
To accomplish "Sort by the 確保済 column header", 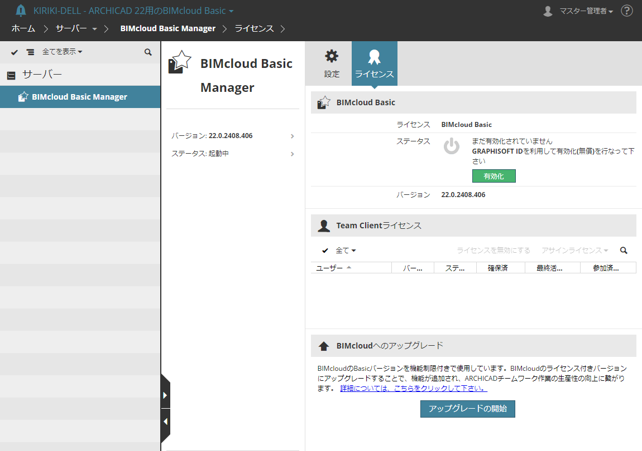I will [x=498, y=268].
